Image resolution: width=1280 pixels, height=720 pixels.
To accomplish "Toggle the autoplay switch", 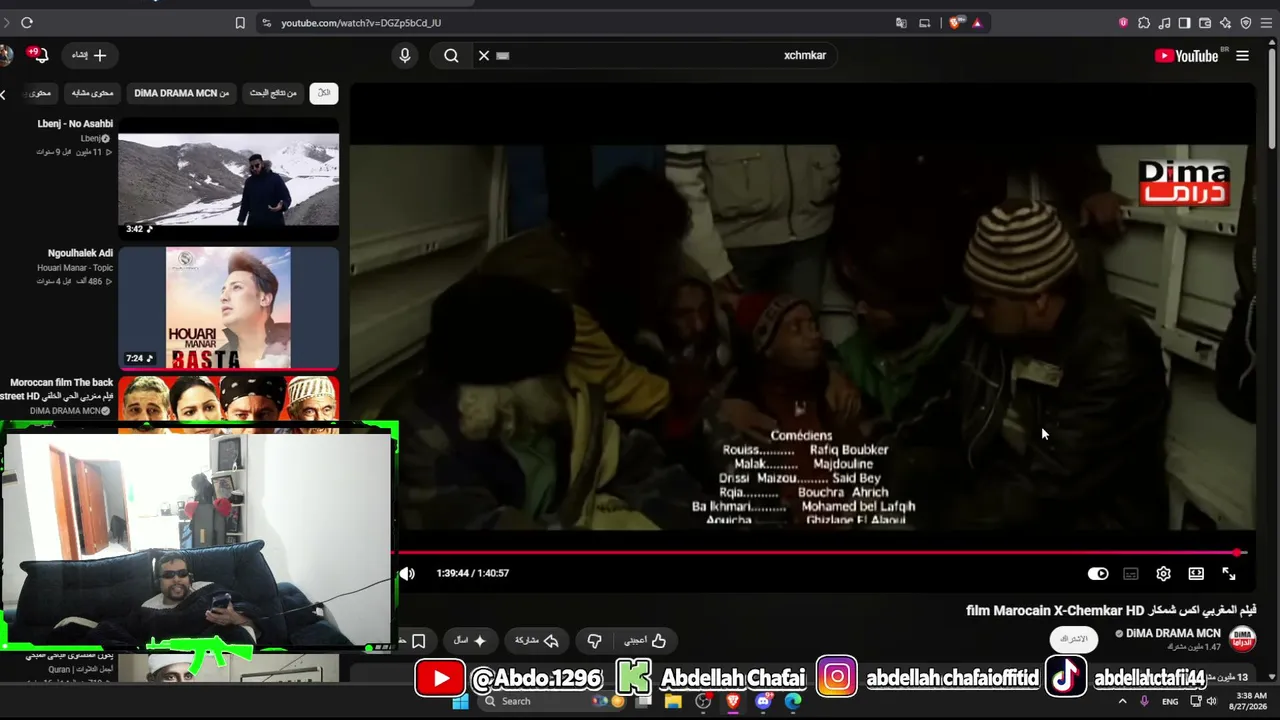I will click(x=1098, y=574).
